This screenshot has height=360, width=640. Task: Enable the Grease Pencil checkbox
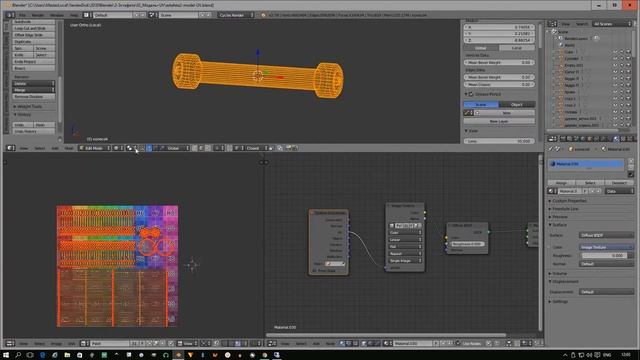471,94
